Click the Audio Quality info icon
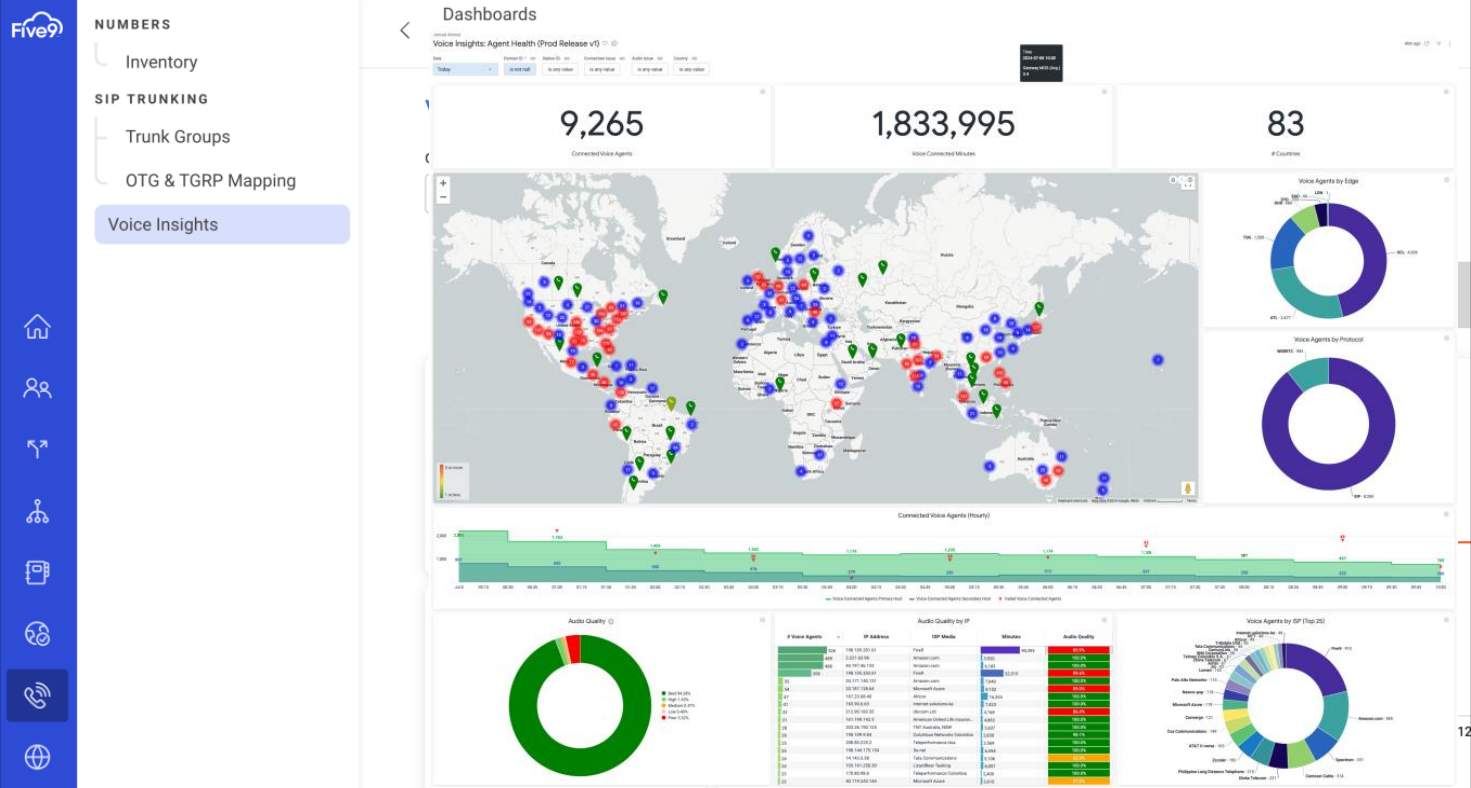 611,621
